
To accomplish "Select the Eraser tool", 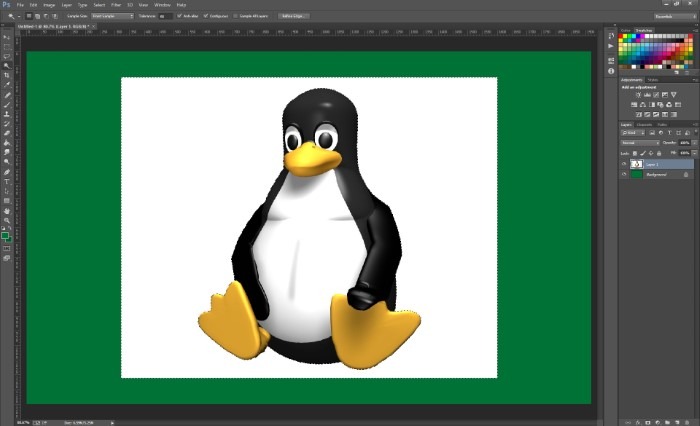I will pos(7,134).
